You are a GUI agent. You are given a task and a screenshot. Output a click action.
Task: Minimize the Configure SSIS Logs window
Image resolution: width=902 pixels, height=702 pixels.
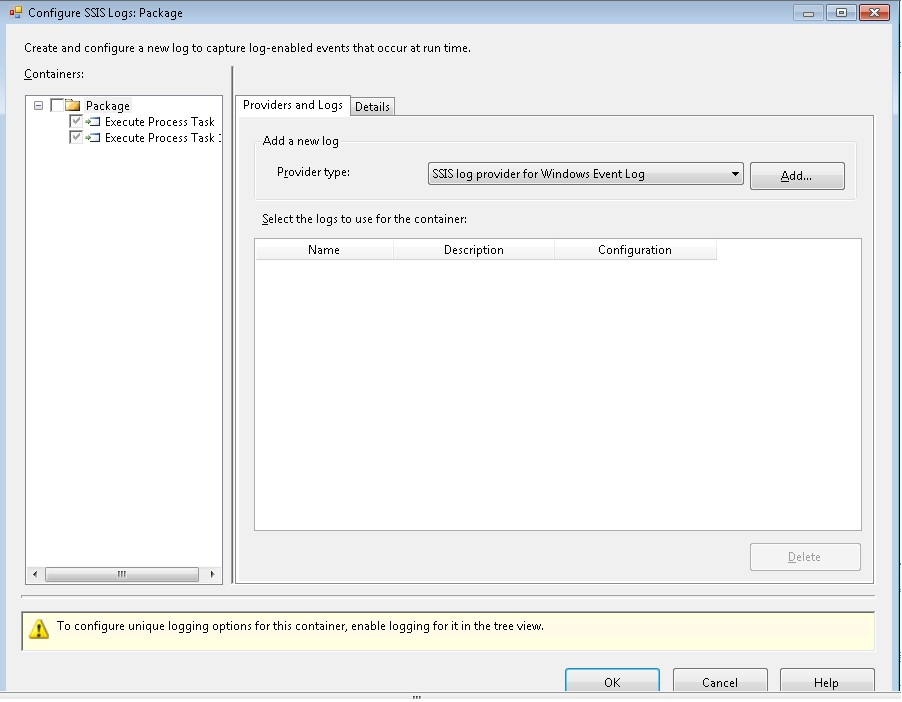pyautogui.click(x=808, y=13)
